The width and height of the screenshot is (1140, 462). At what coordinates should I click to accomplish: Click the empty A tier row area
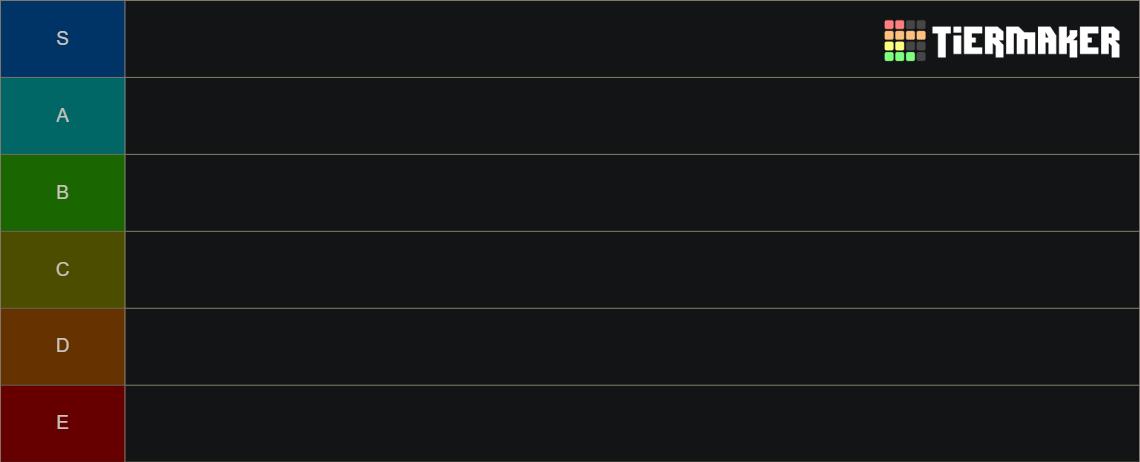632,116
